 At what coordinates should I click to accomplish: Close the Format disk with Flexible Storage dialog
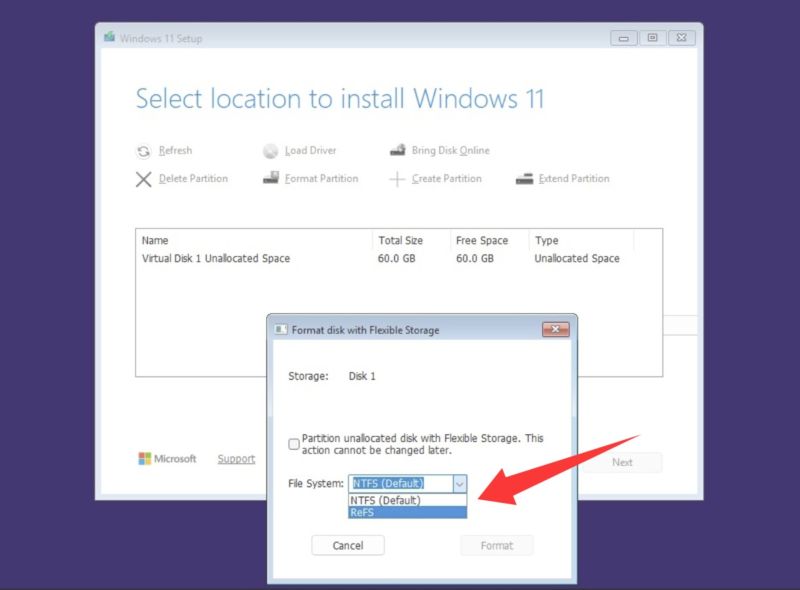(x=556, y=330)
